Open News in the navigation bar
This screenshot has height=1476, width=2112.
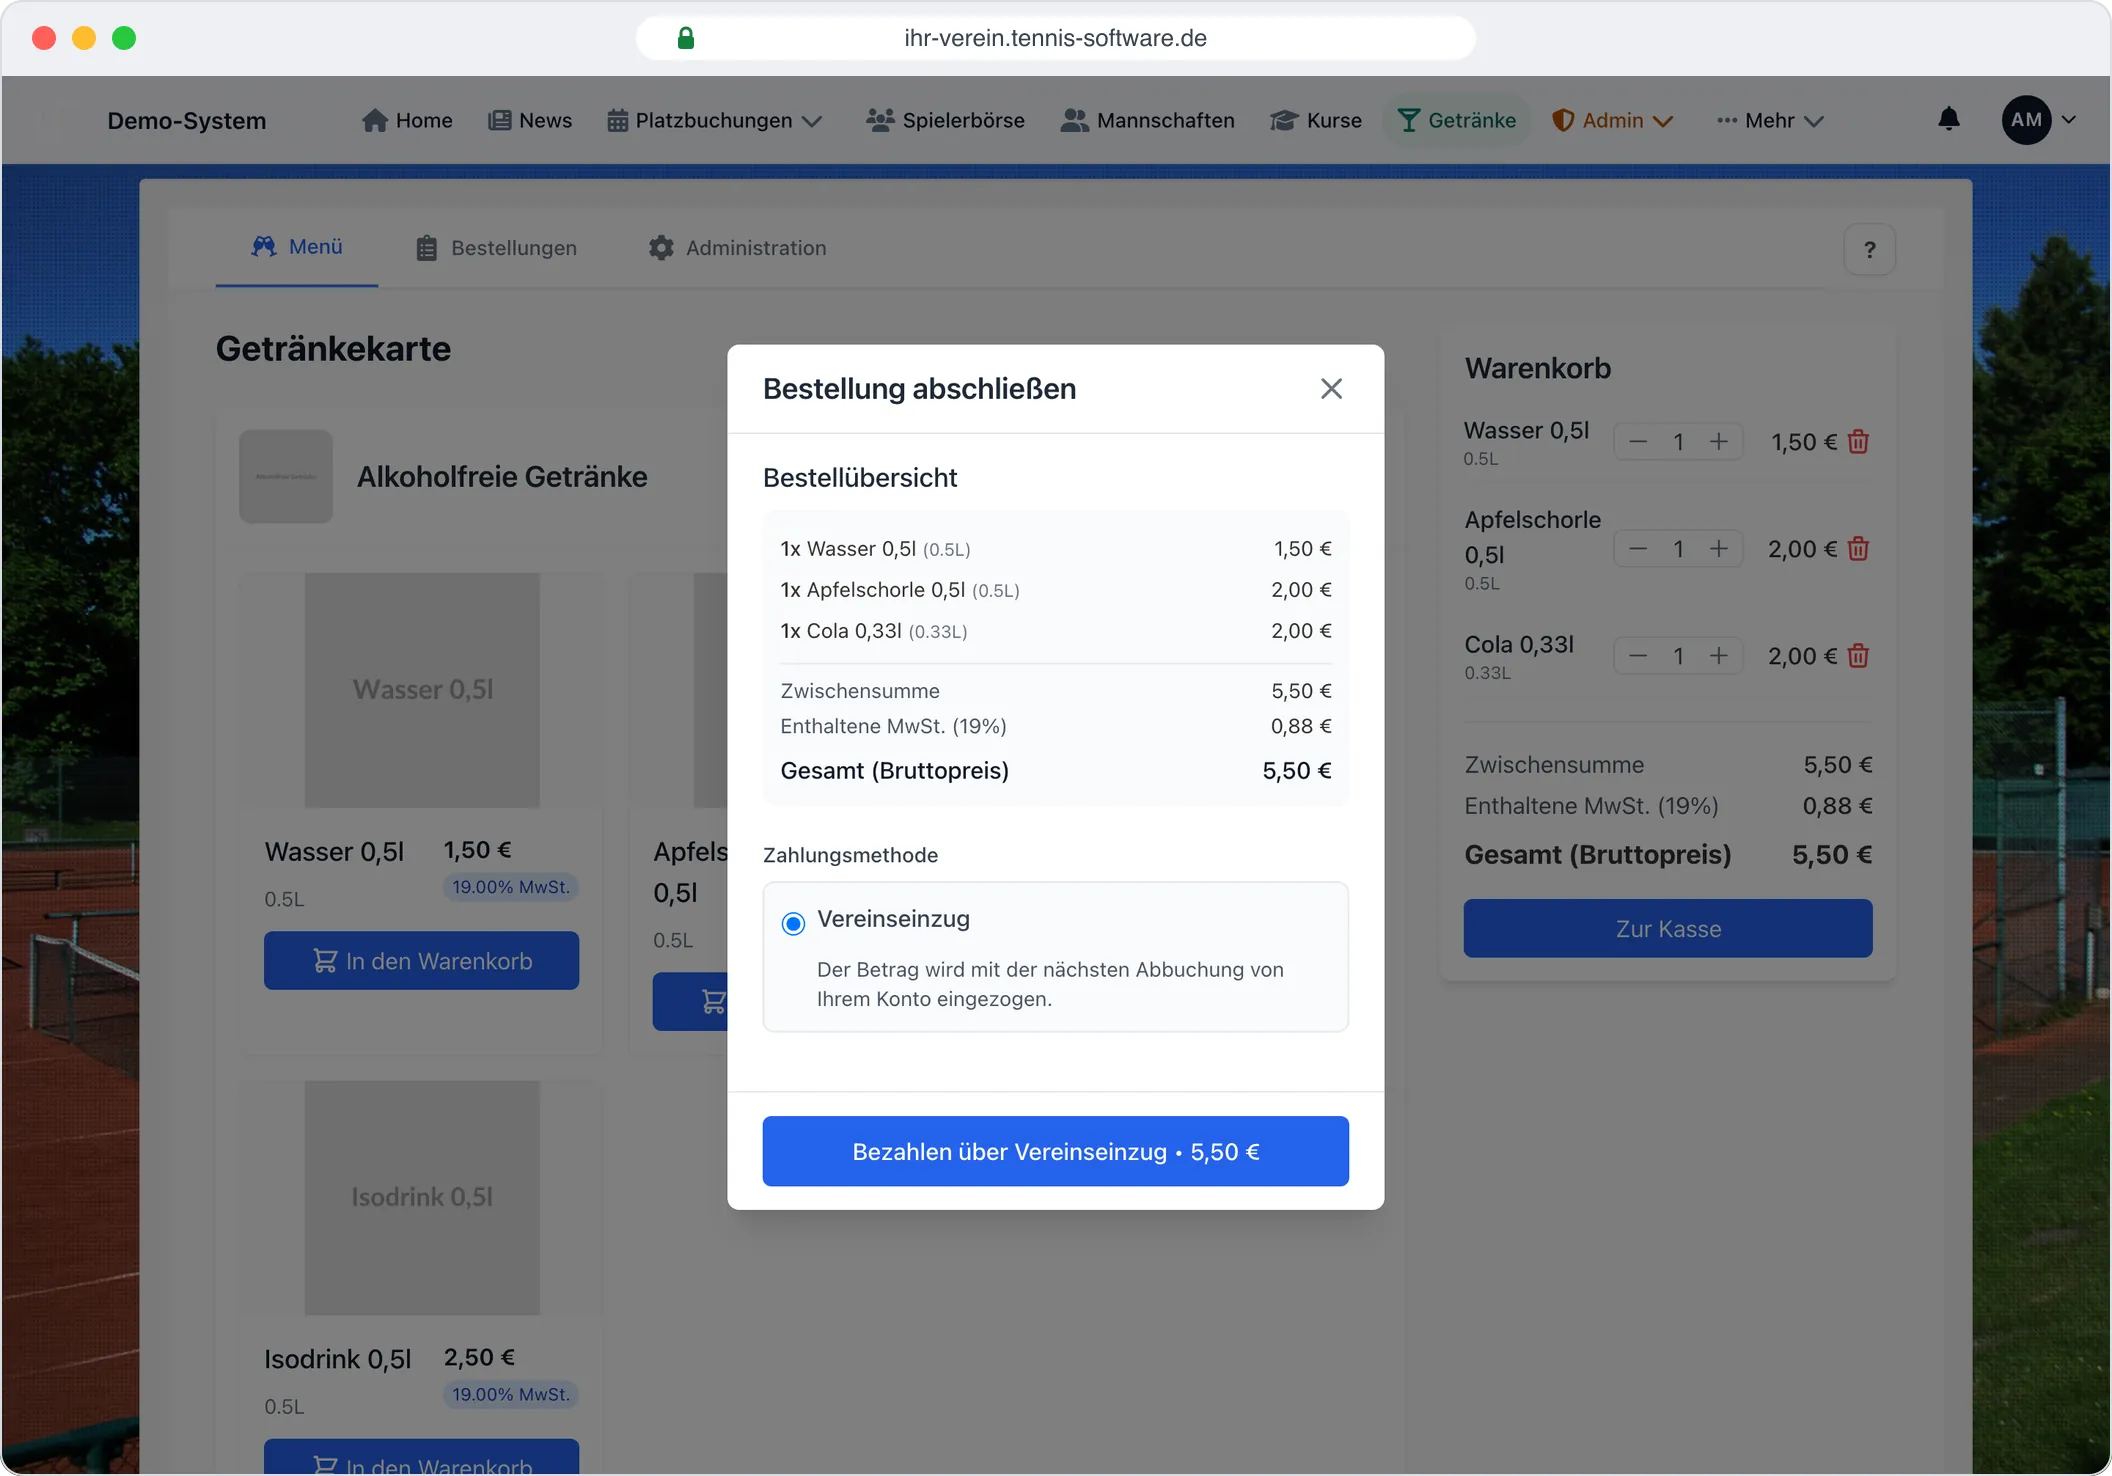pyautogui.click(x=530, y=120)
